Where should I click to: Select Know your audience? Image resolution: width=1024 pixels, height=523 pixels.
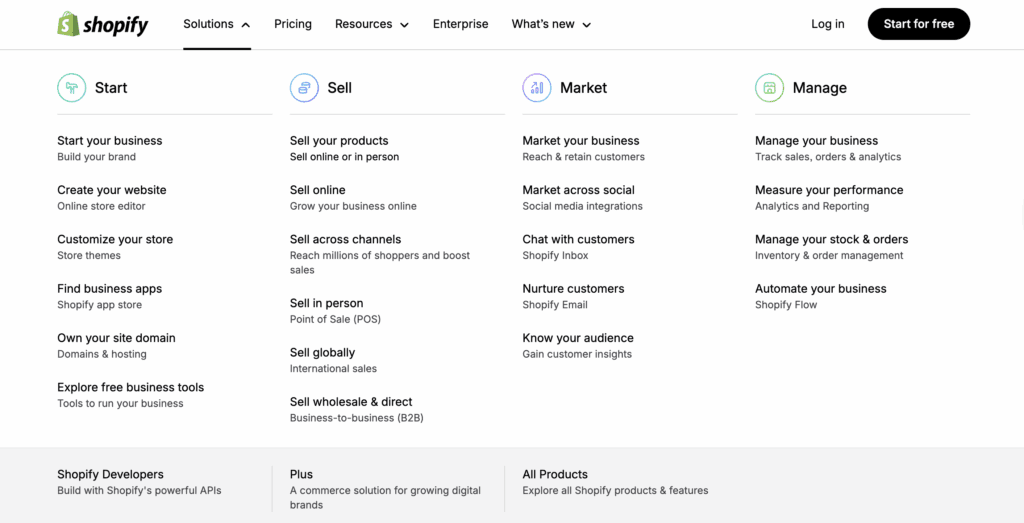[578, 338]
